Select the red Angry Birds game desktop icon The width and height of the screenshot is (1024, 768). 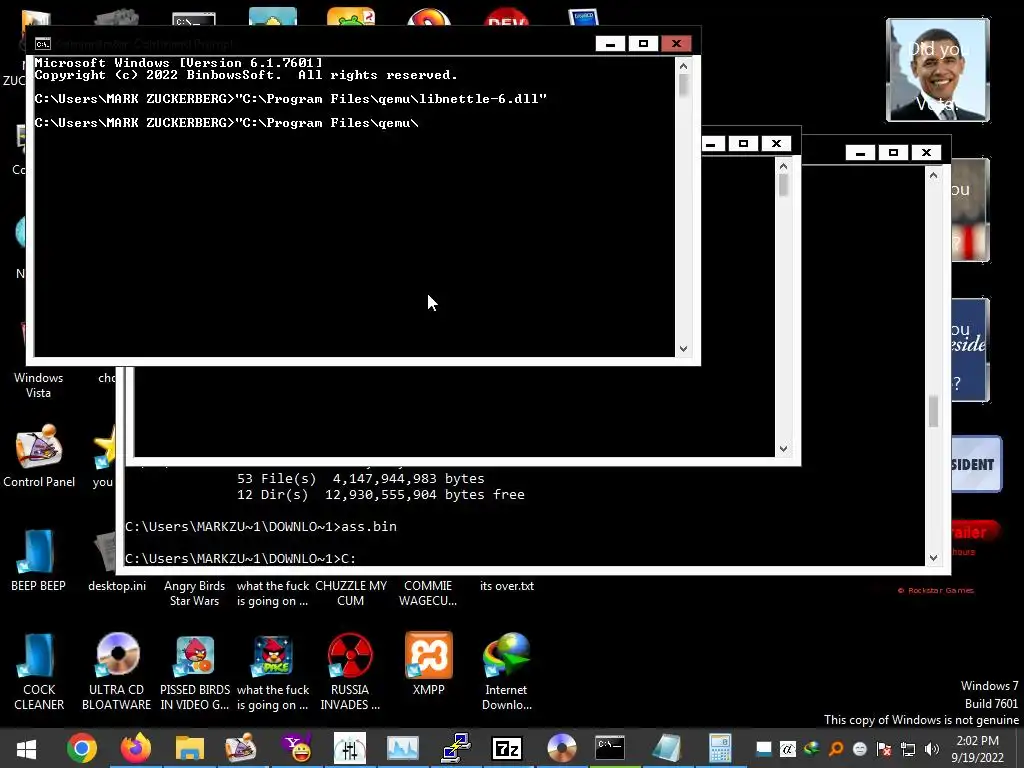[195, 671]
